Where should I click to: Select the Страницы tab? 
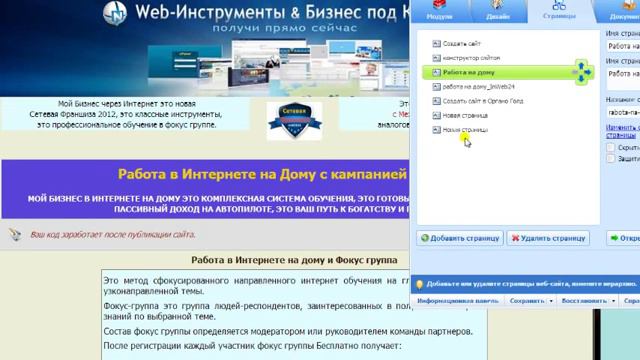tap(559, 11)
